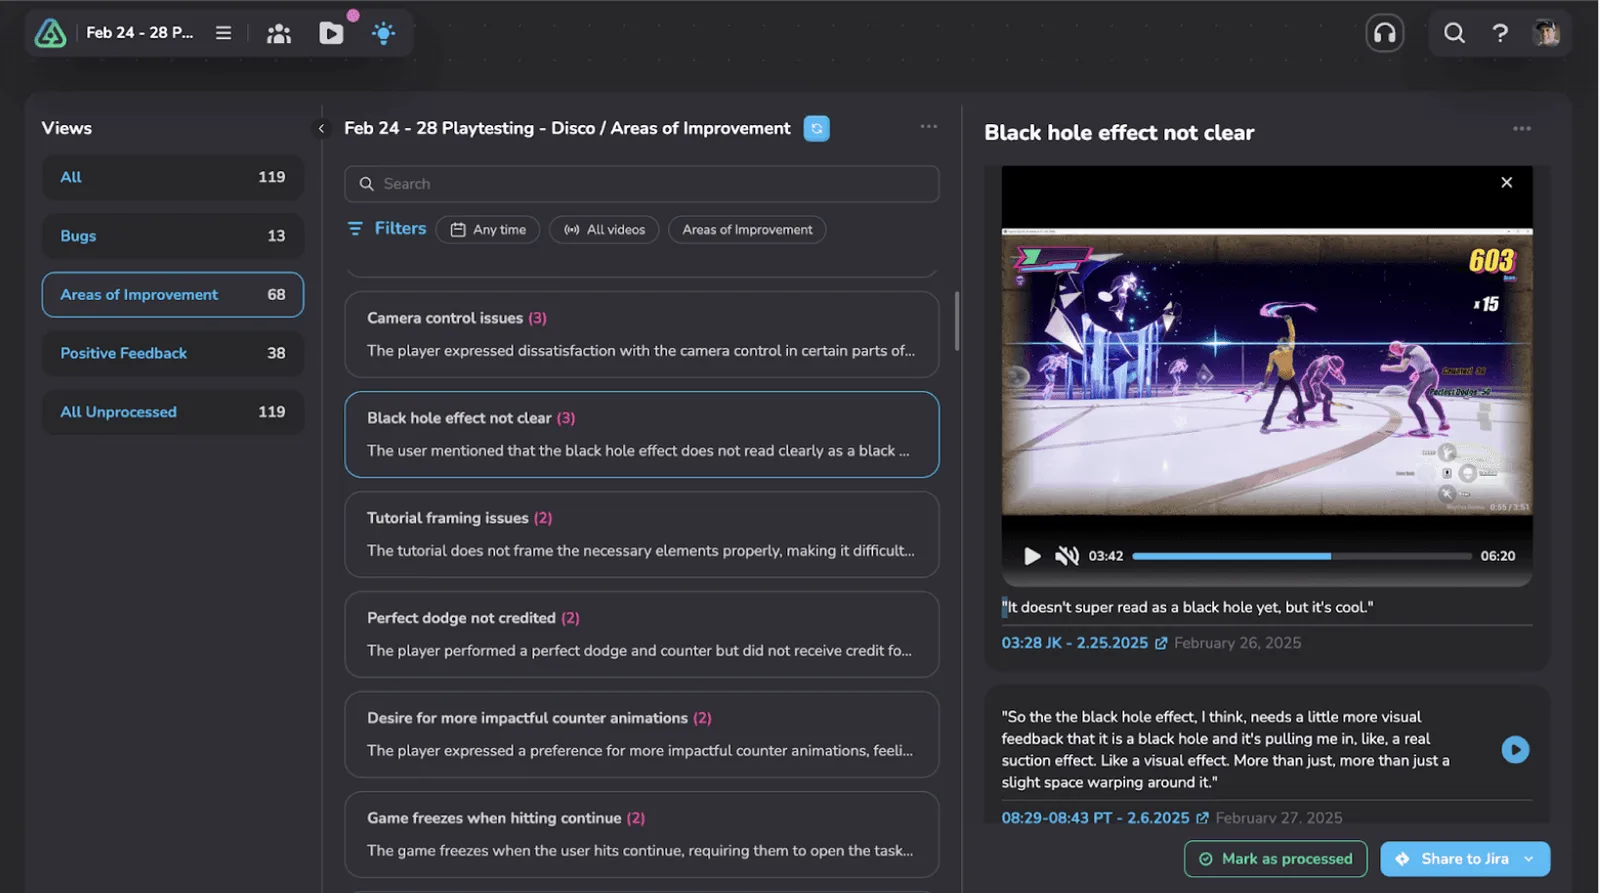
Task: Open the hamburger menu next to project name
Action: click(x=223, y=33)
